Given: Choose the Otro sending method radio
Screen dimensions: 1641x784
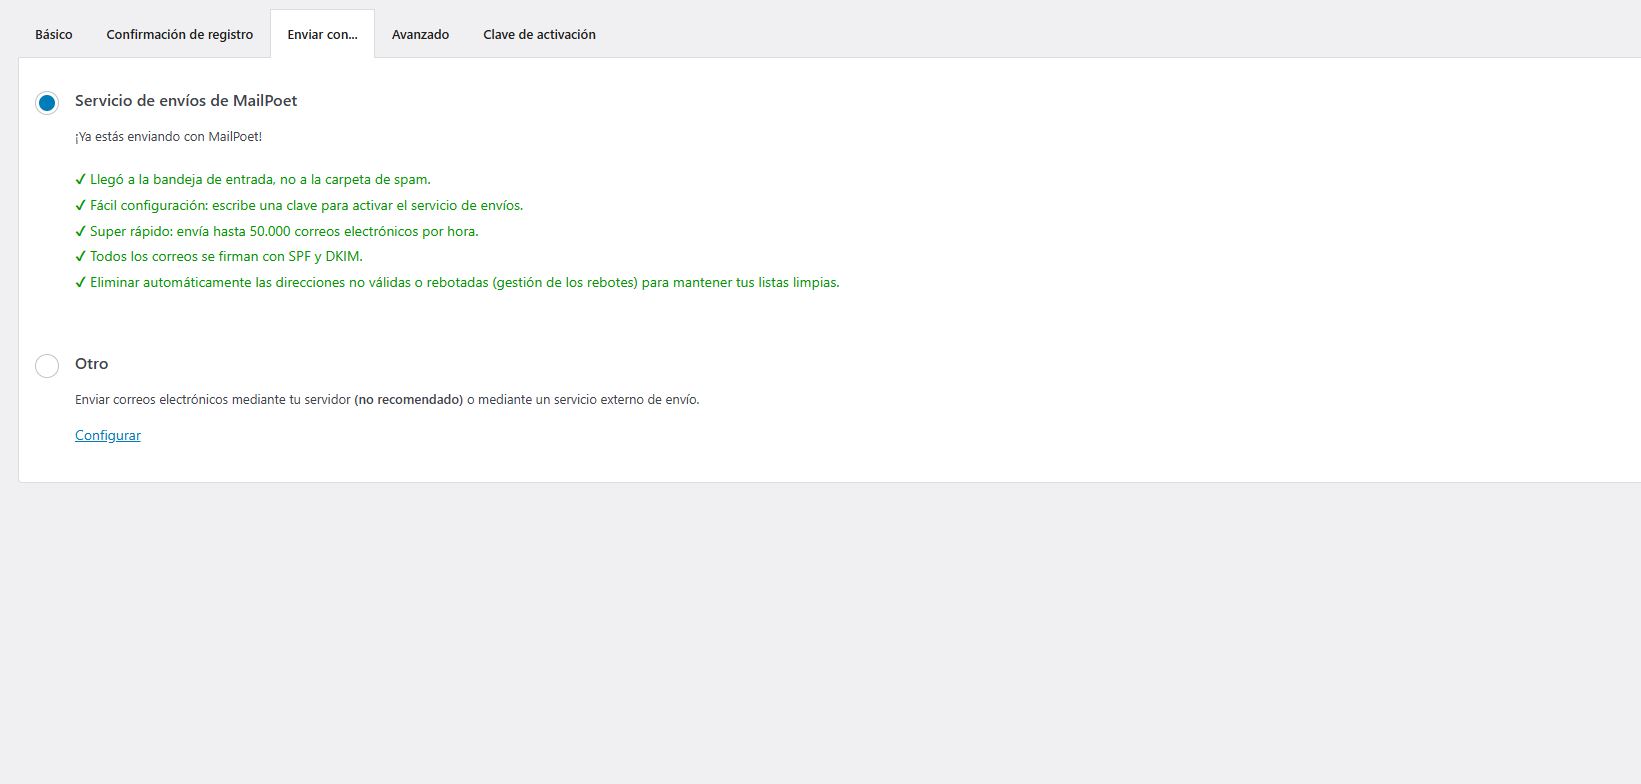Looking at the screenshot, I should pos(47,366).
